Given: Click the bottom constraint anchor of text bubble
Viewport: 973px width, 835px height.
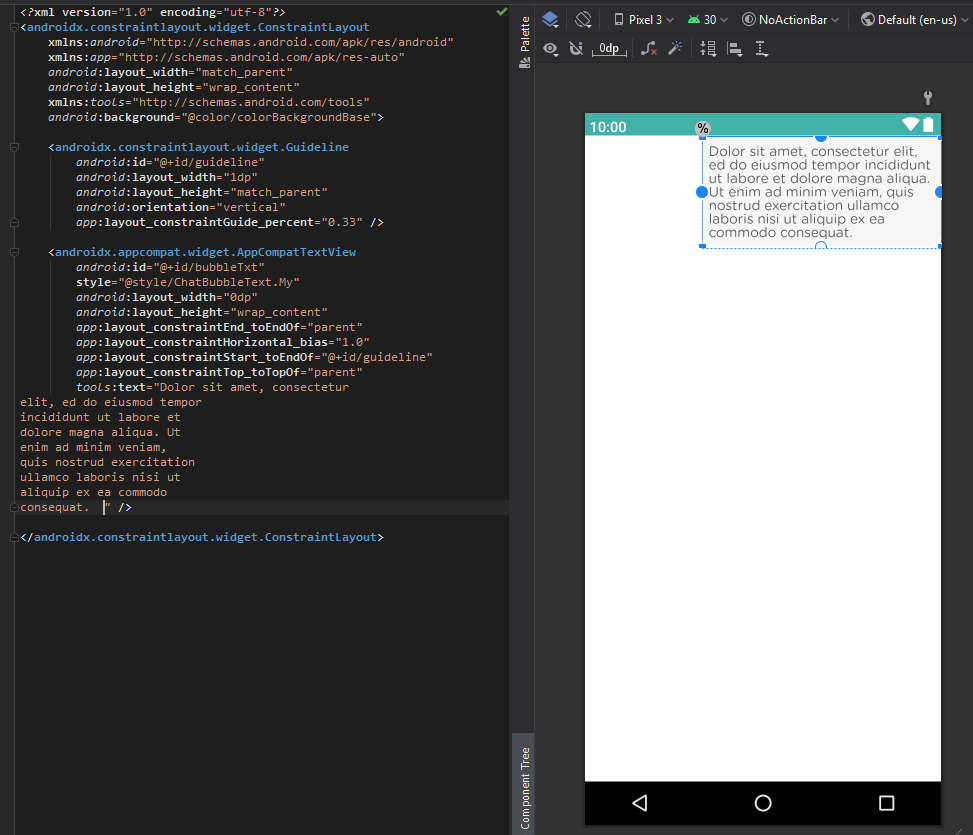Looking at the screenshot, I should click(x=821, y=246).
